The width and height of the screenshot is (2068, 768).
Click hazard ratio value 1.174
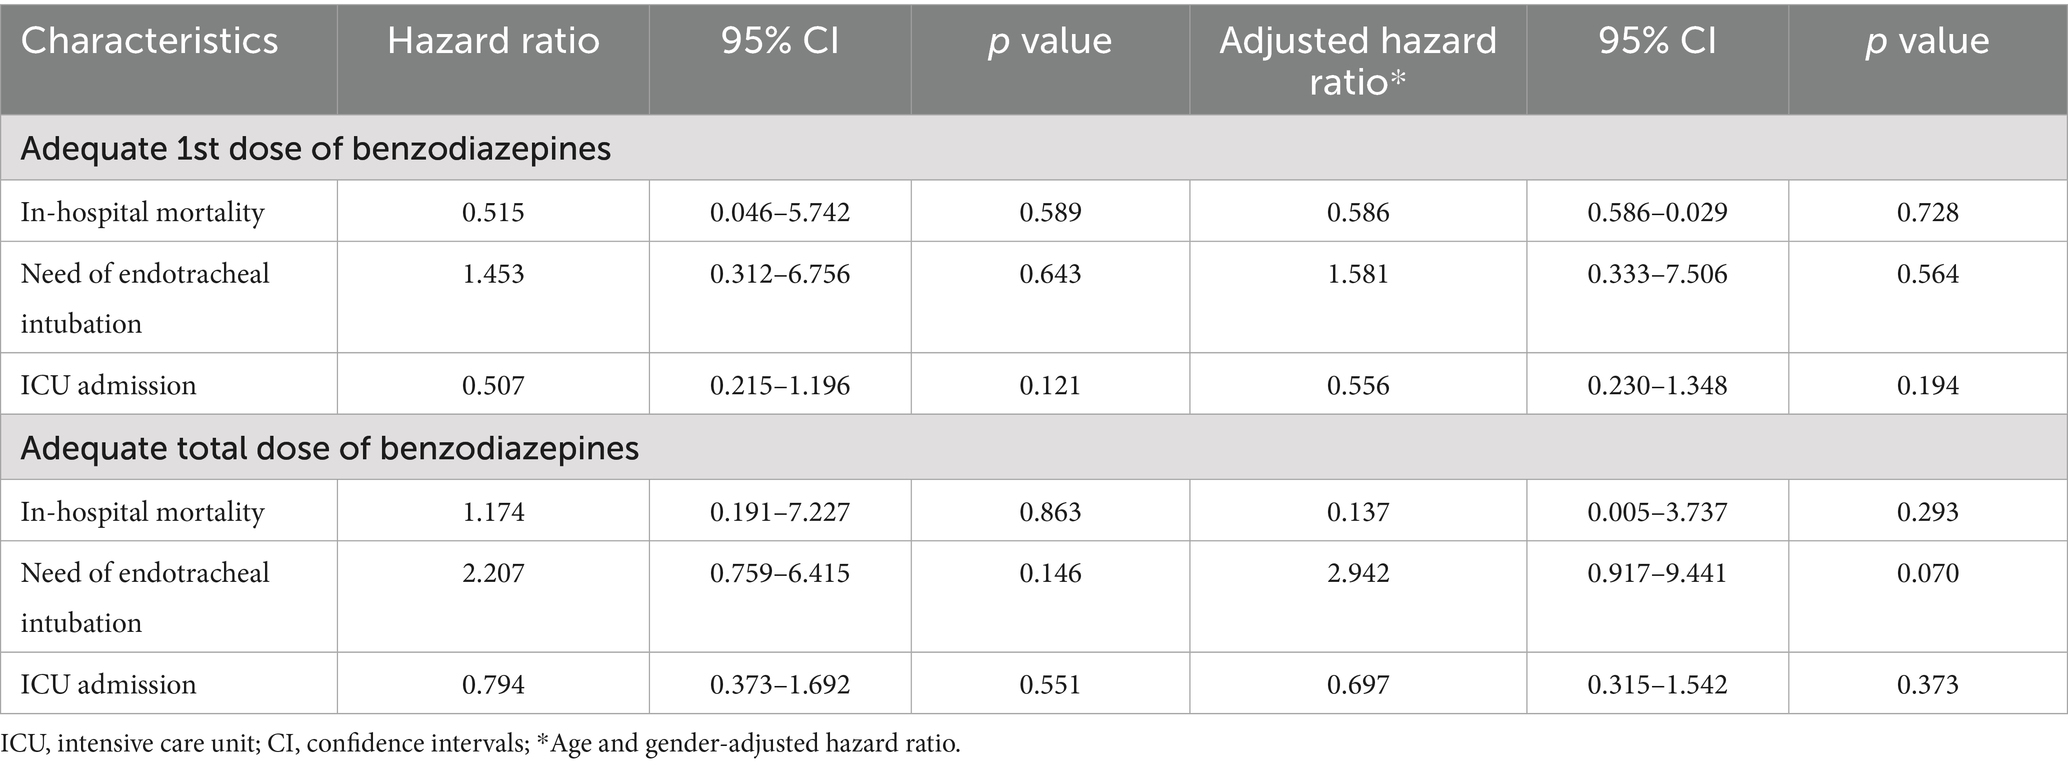493,512
